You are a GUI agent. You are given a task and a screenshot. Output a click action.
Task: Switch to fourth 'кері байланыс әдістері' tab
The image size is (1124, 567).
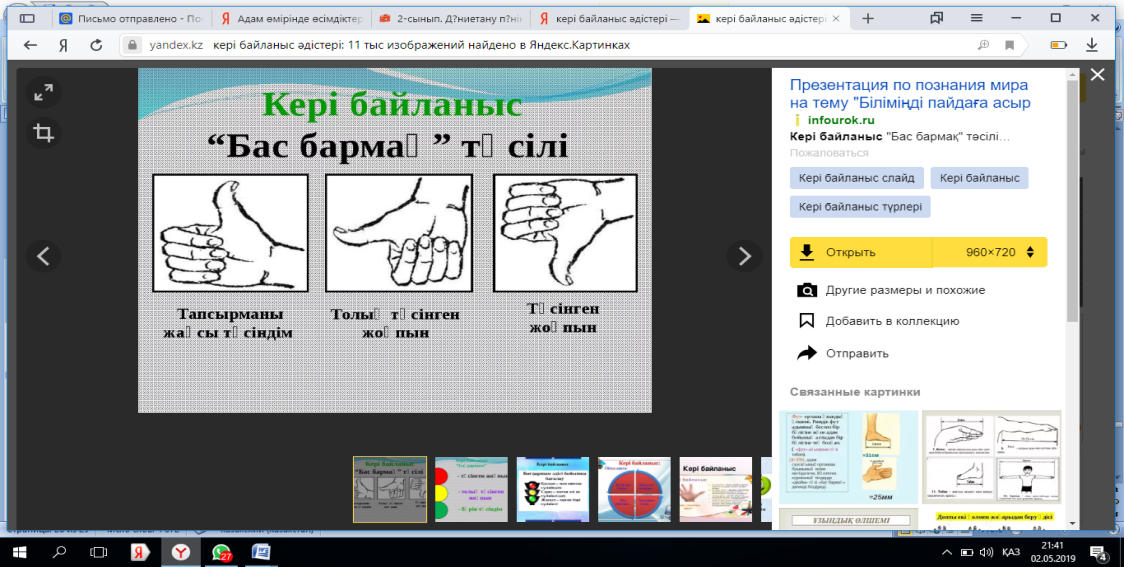pyautogui.click(x=609, y=19)
